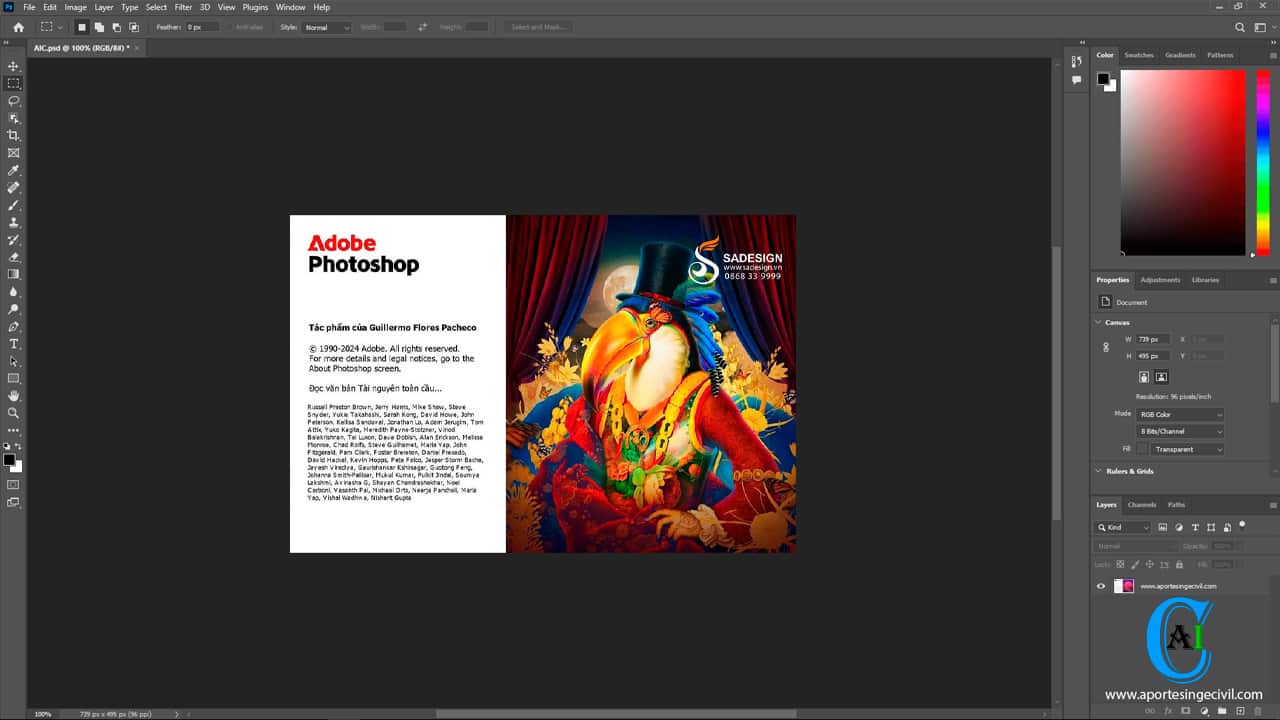Select the Hand tool
1280x720 pixels.
click(x=13, y=396)
